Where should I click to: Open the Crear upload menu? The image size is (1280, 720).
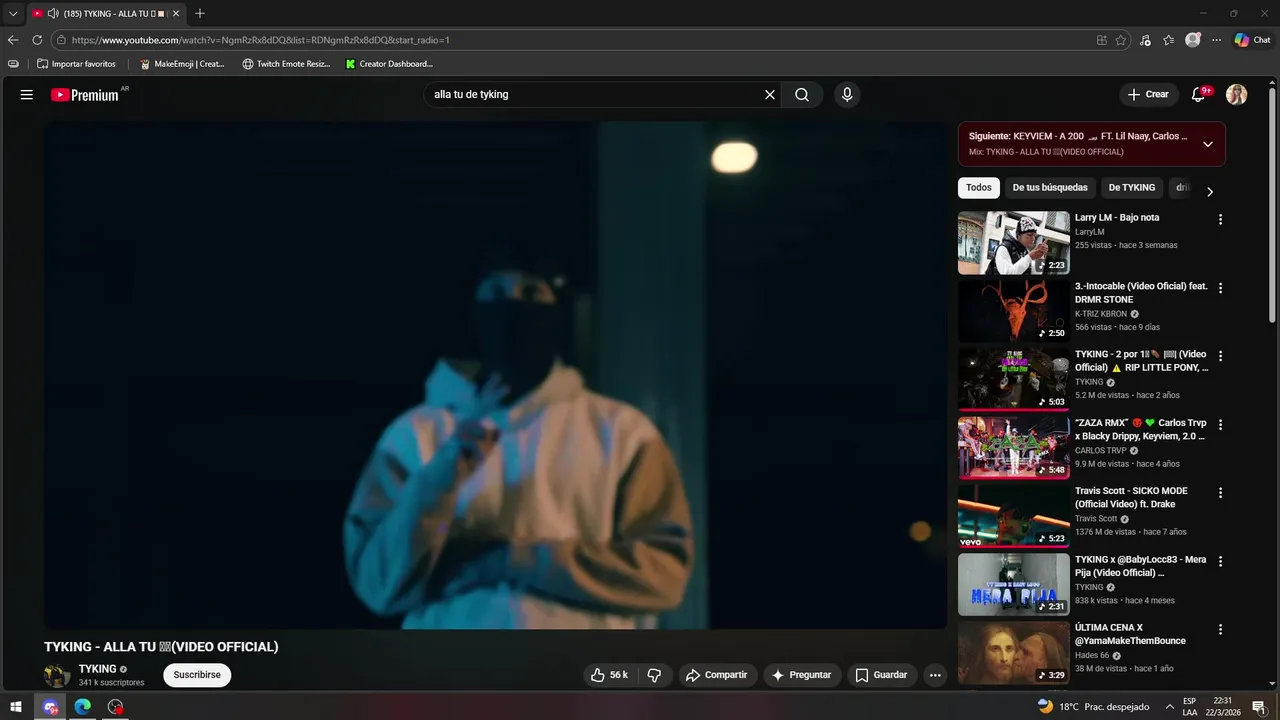click(x=1148, y=95)
